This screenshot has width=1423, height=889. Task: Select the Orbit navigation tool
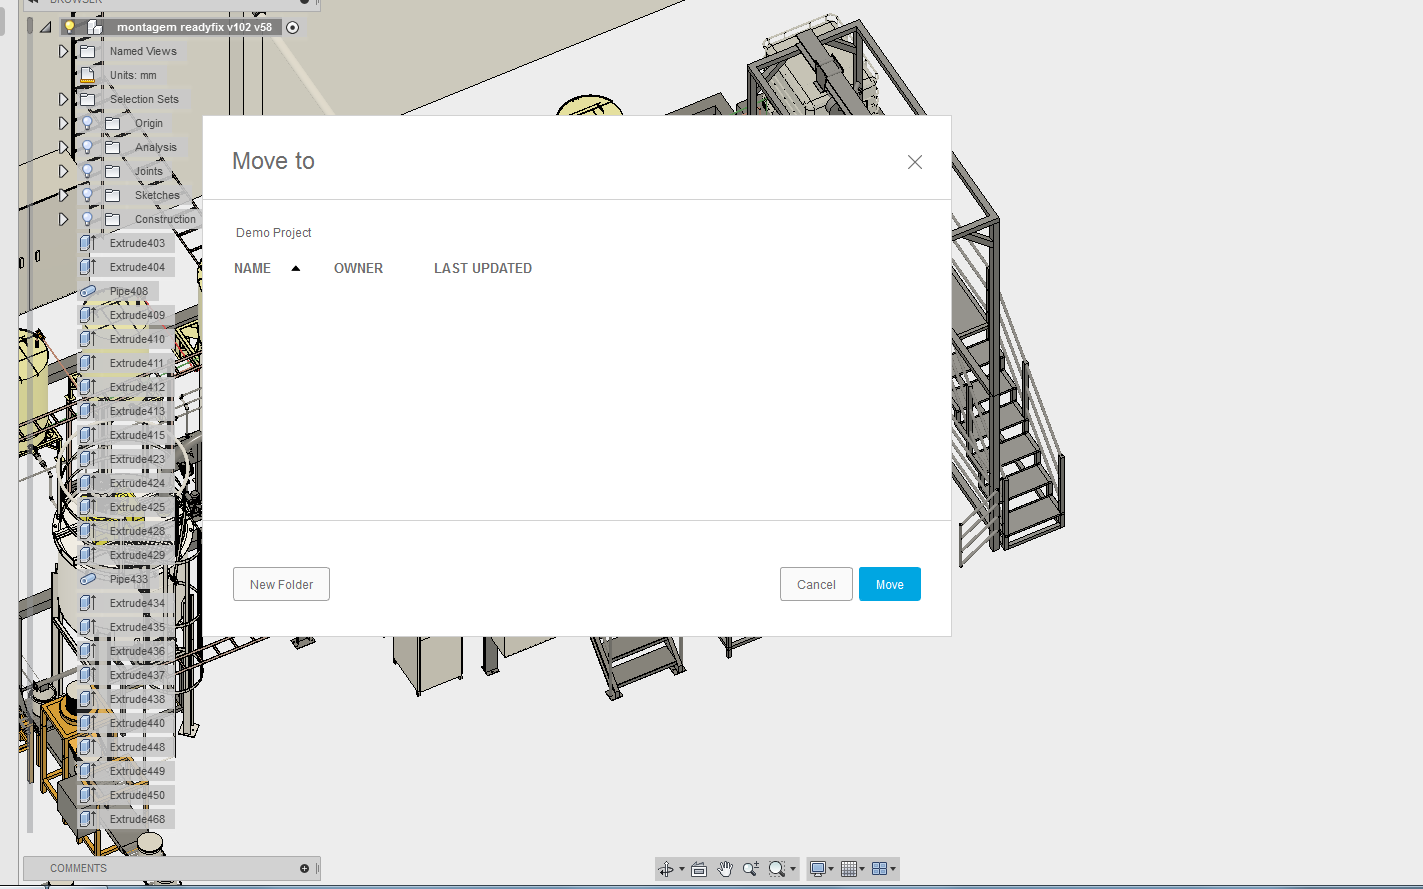click(666, 869)
